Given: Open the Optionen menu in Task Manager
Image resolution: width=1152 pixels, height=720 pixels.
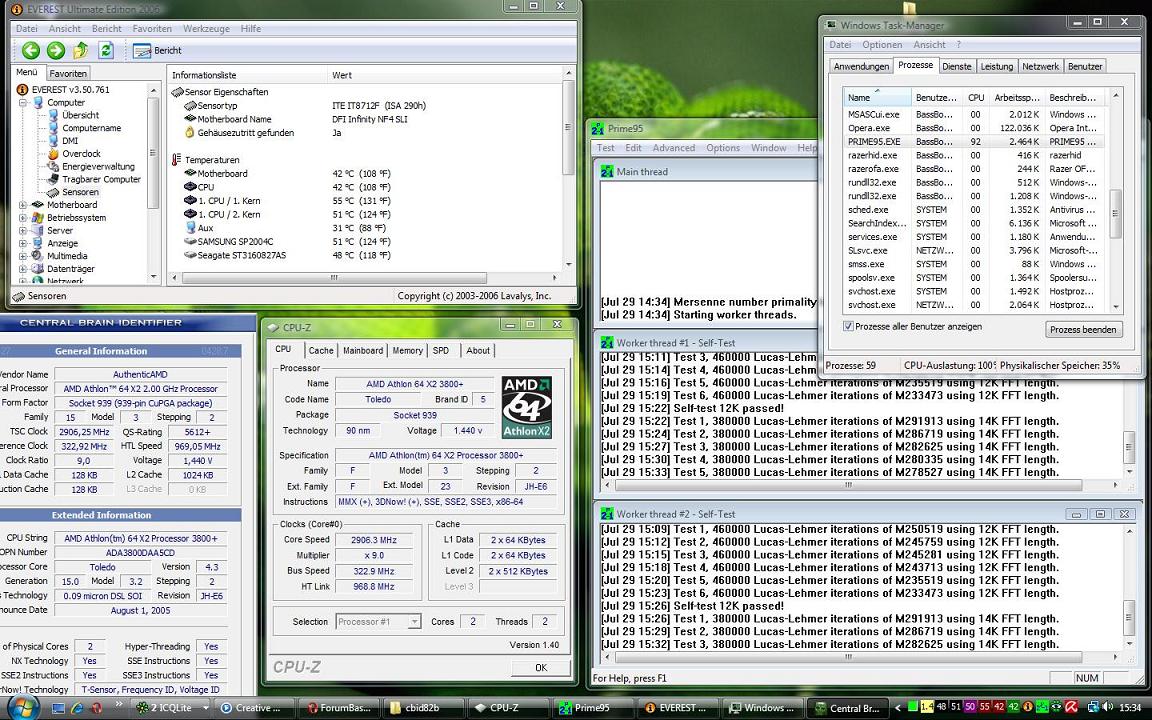Looking at the screenshot, I should [882, 45].
